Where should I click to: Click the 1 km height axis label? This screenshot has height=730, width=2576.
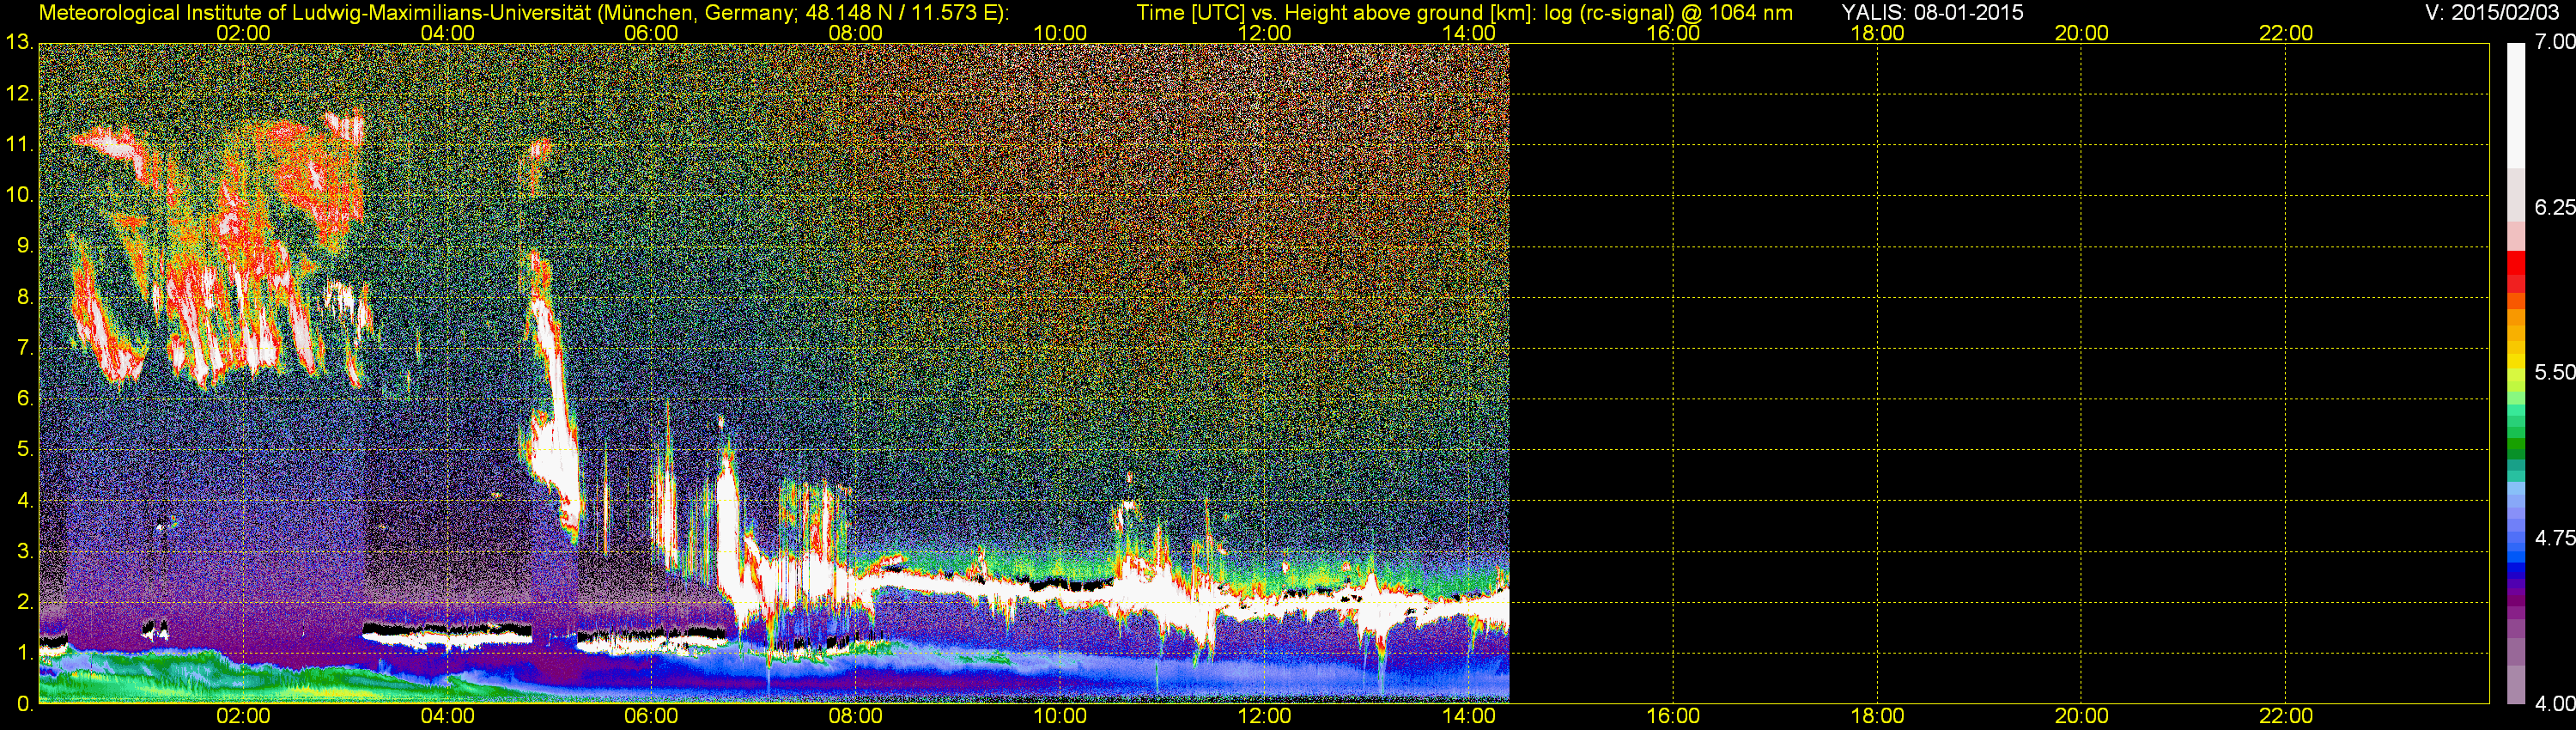point(25,653)
